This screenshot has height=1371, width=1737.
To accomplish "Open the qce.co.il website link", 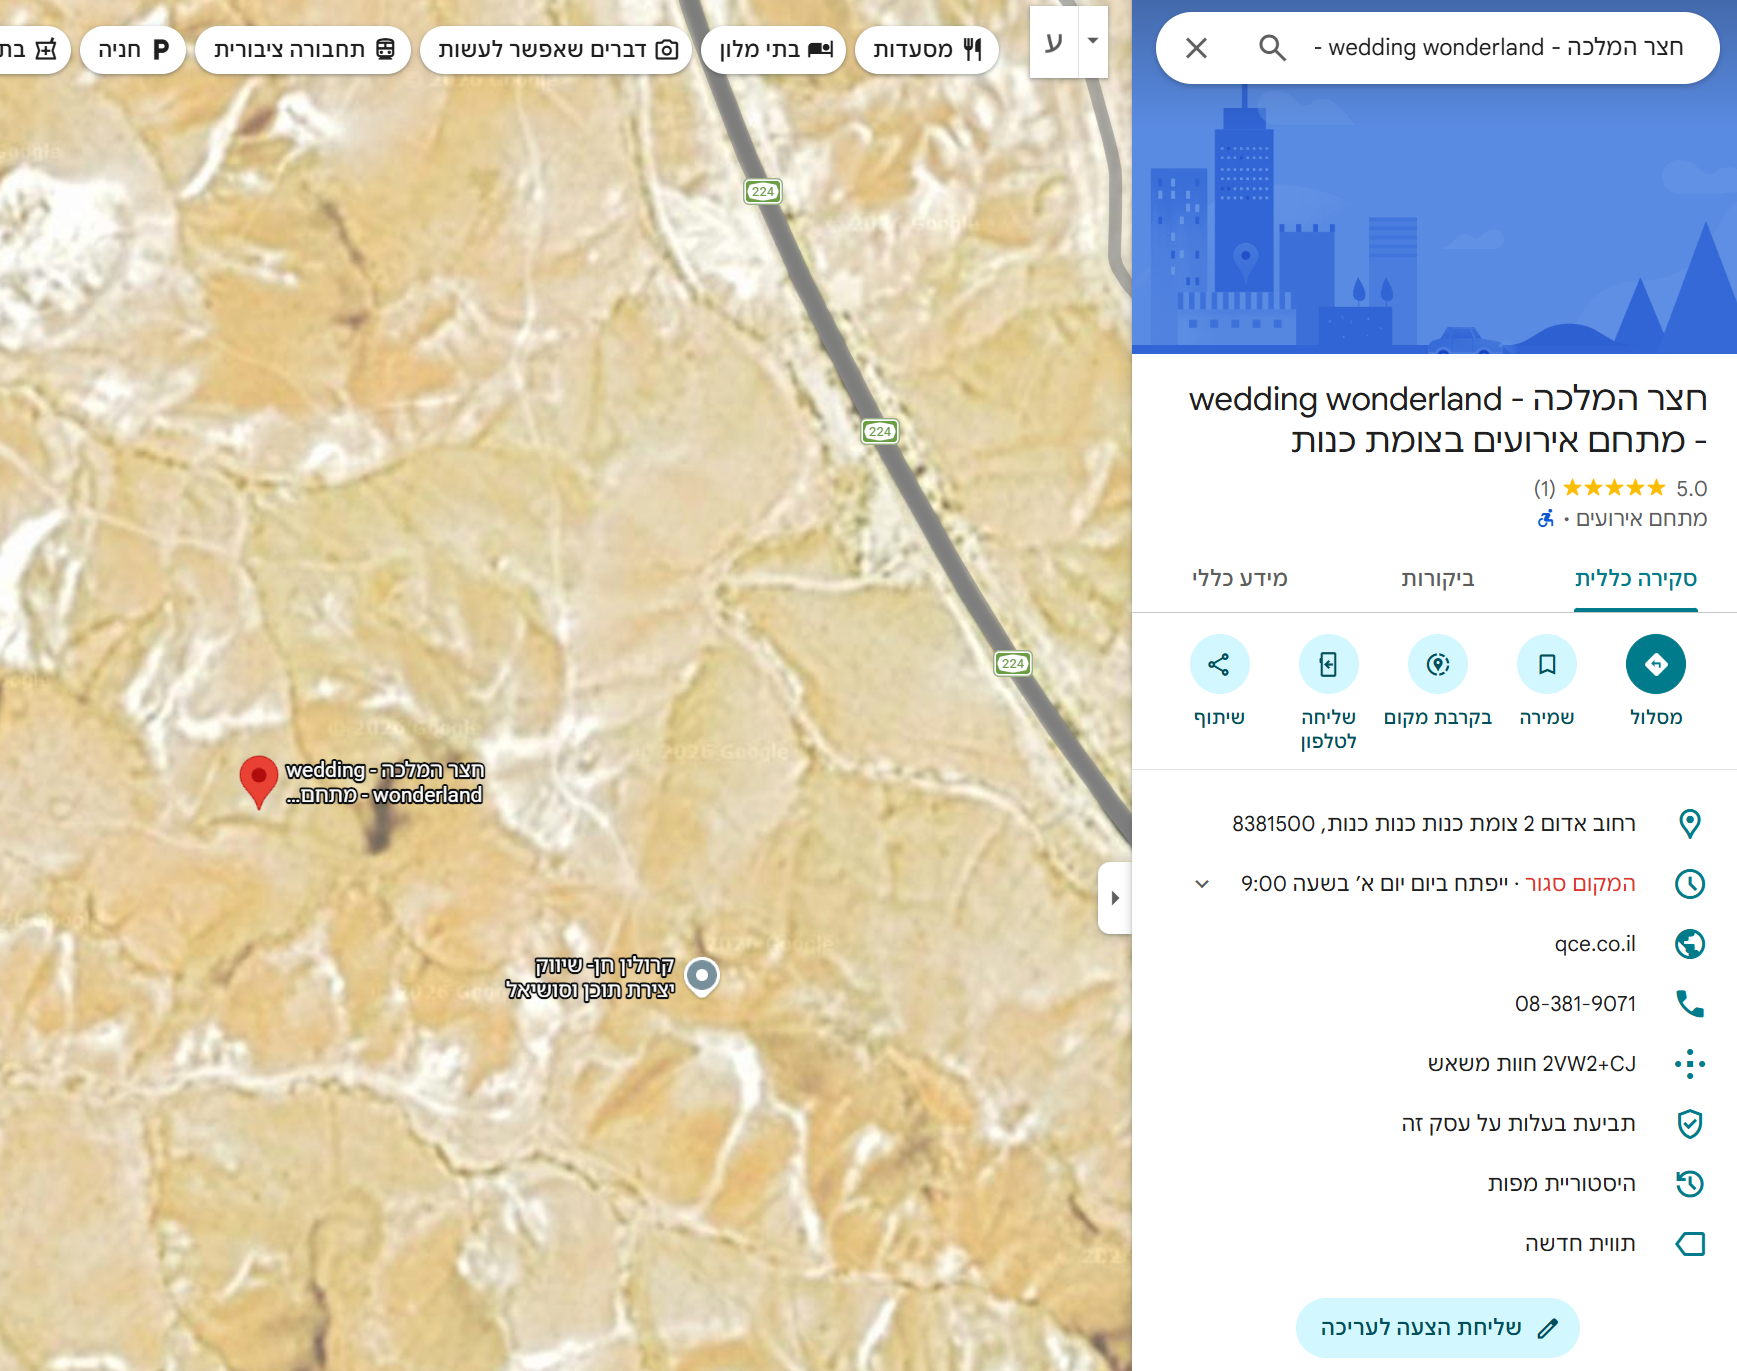I will pos(1594,944).
